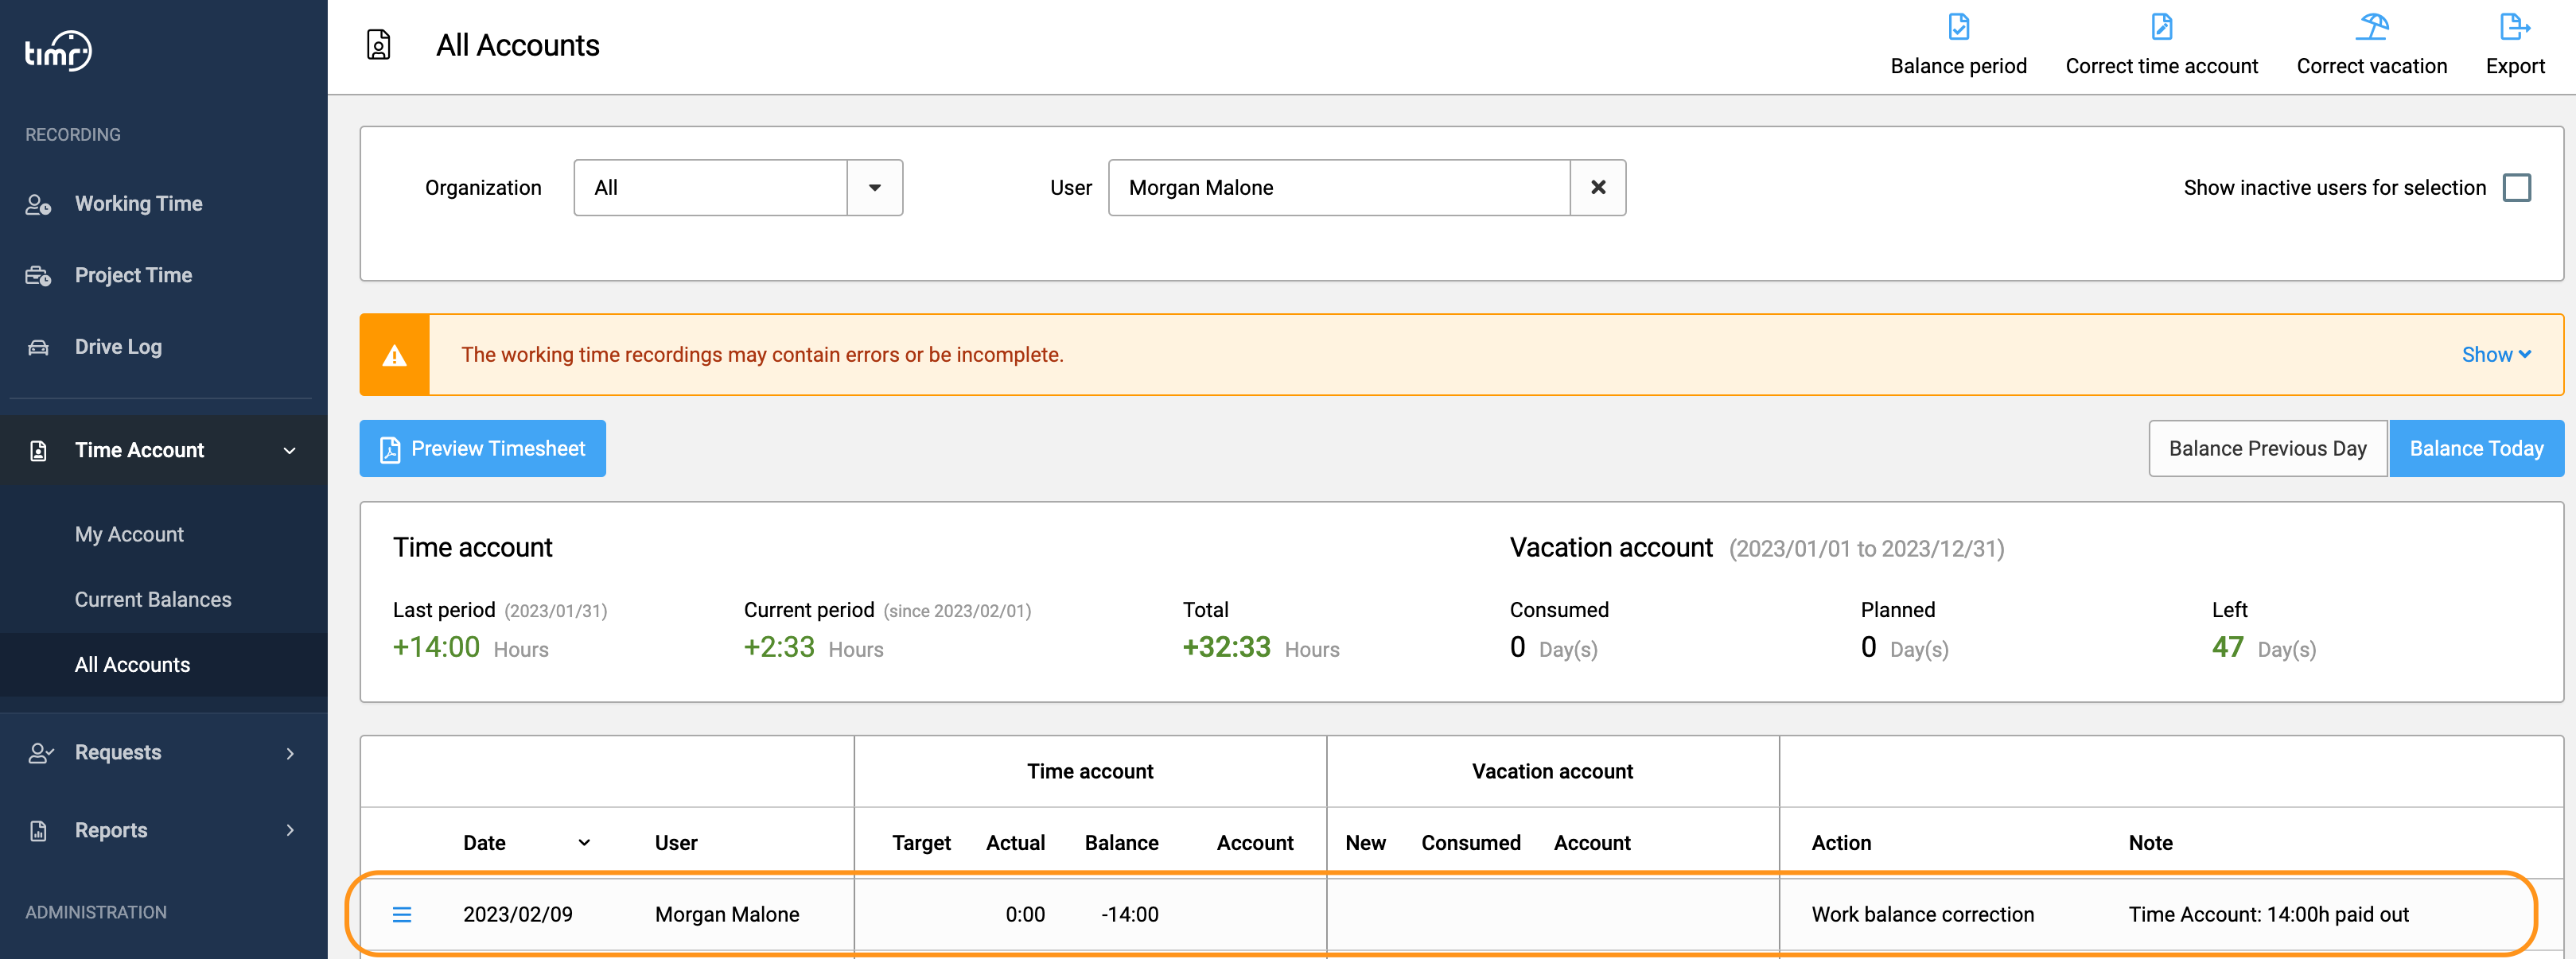This screenshot has width=2576, height=959.
Task: Click the Action column header
Action: point(1841,843)
